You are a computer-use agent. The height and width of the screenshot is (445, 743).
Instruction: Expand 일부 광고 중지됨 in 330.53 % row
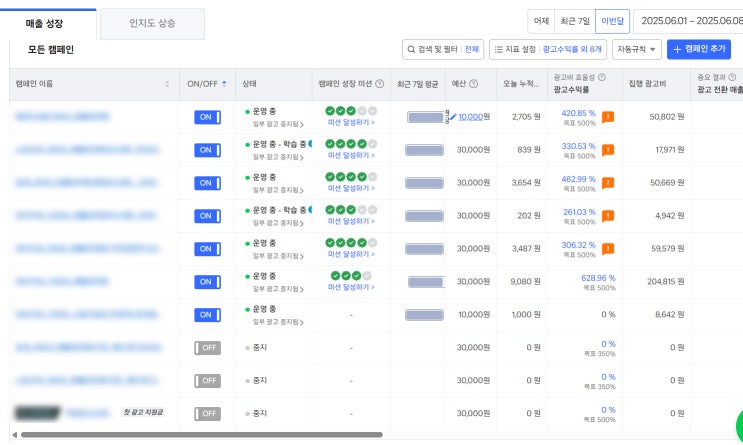pos(278,157)
